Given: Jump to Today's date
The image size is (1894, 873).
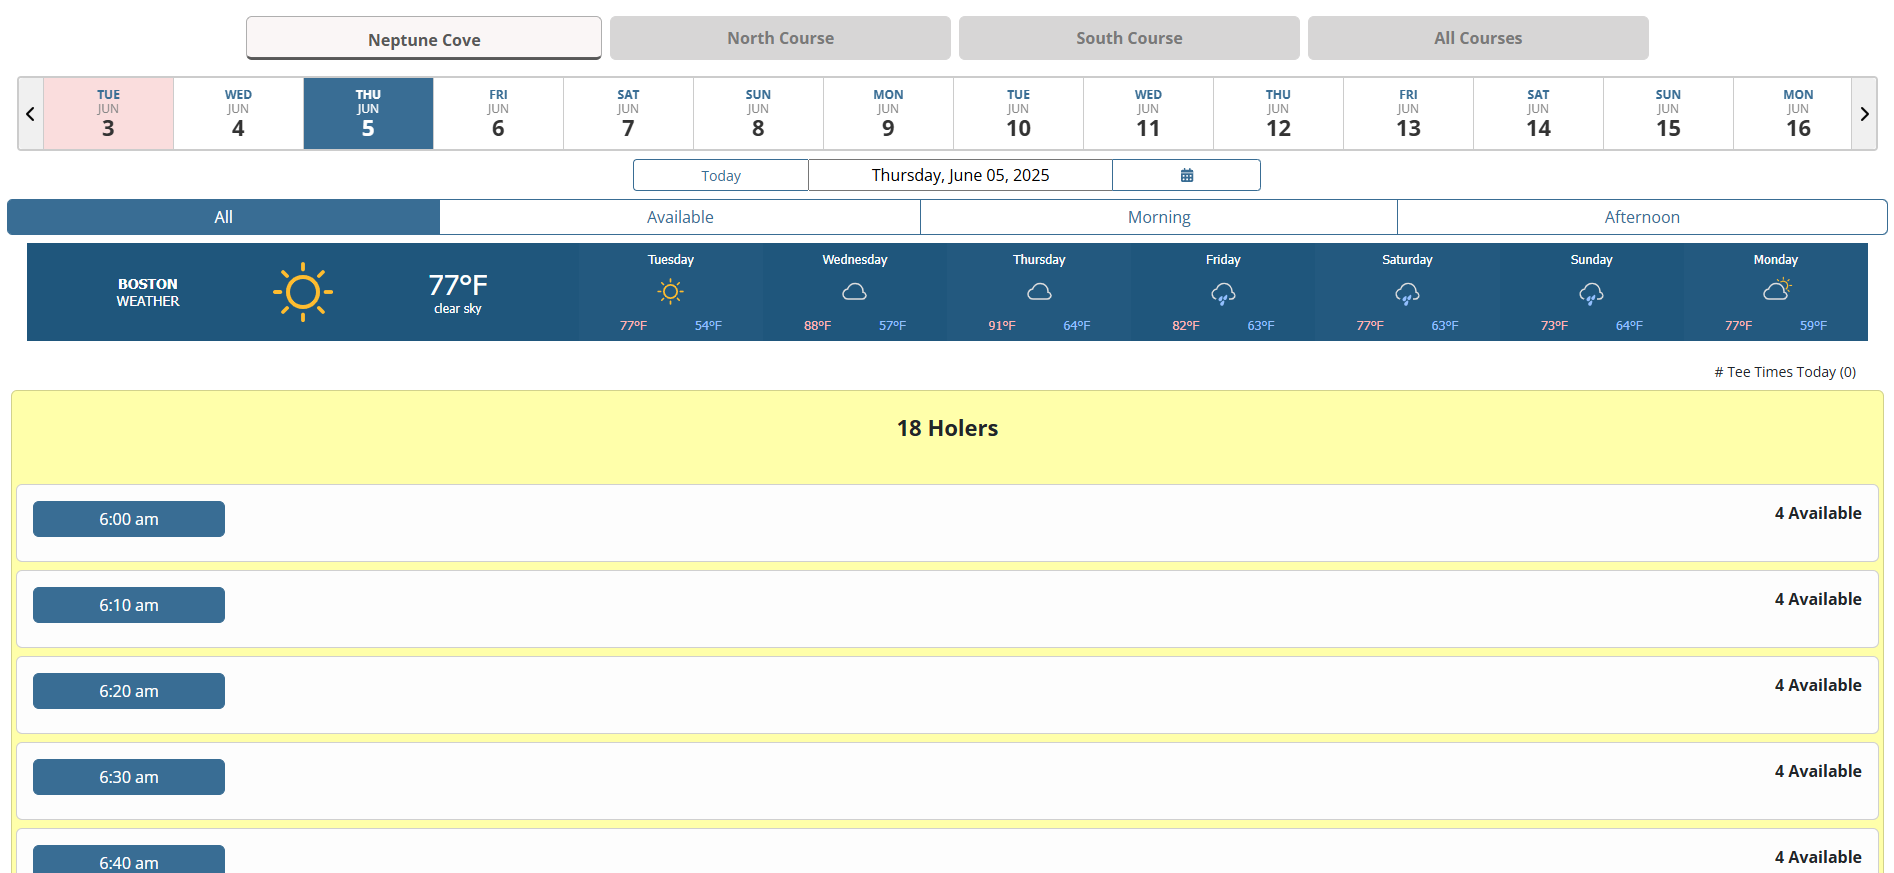Looking at the screenshot, I should tap(721, 175).
